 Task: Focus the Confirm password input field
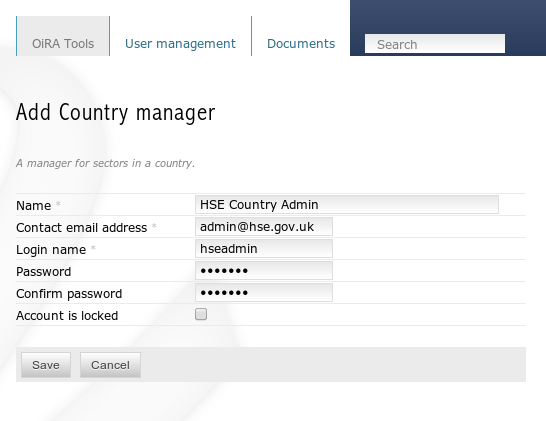[x=264, y=293]
